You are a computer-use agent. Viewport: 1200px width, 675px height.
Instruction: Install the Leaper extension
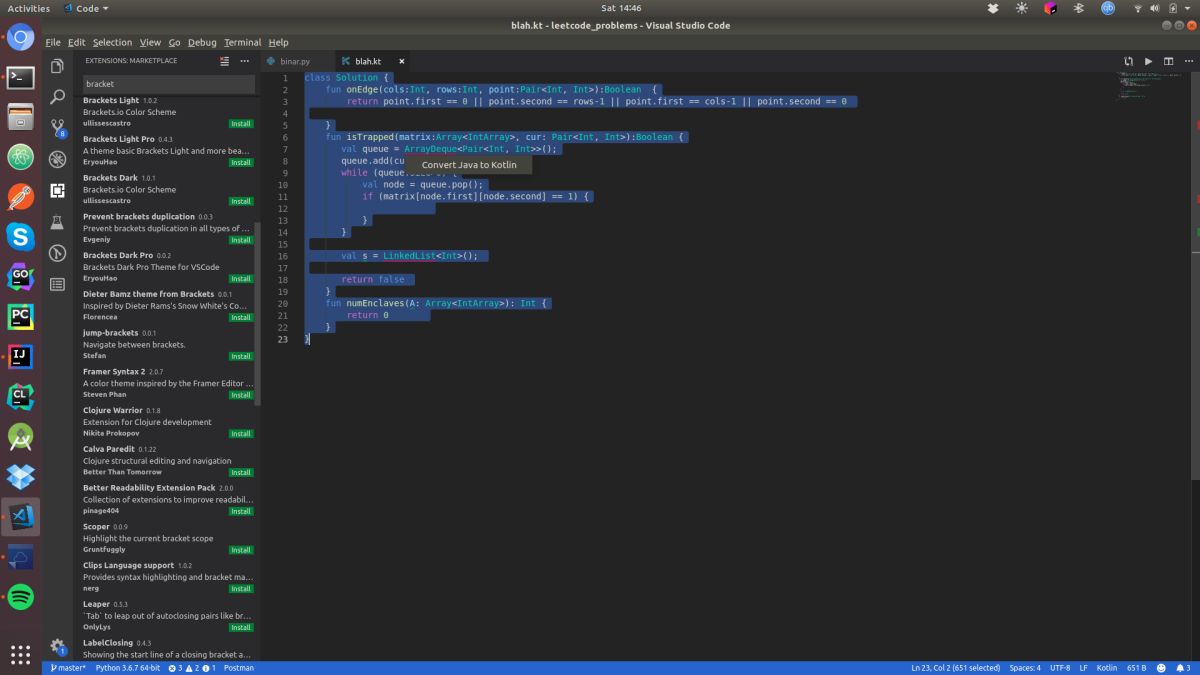pyautogui.click(x=241, y=628)
